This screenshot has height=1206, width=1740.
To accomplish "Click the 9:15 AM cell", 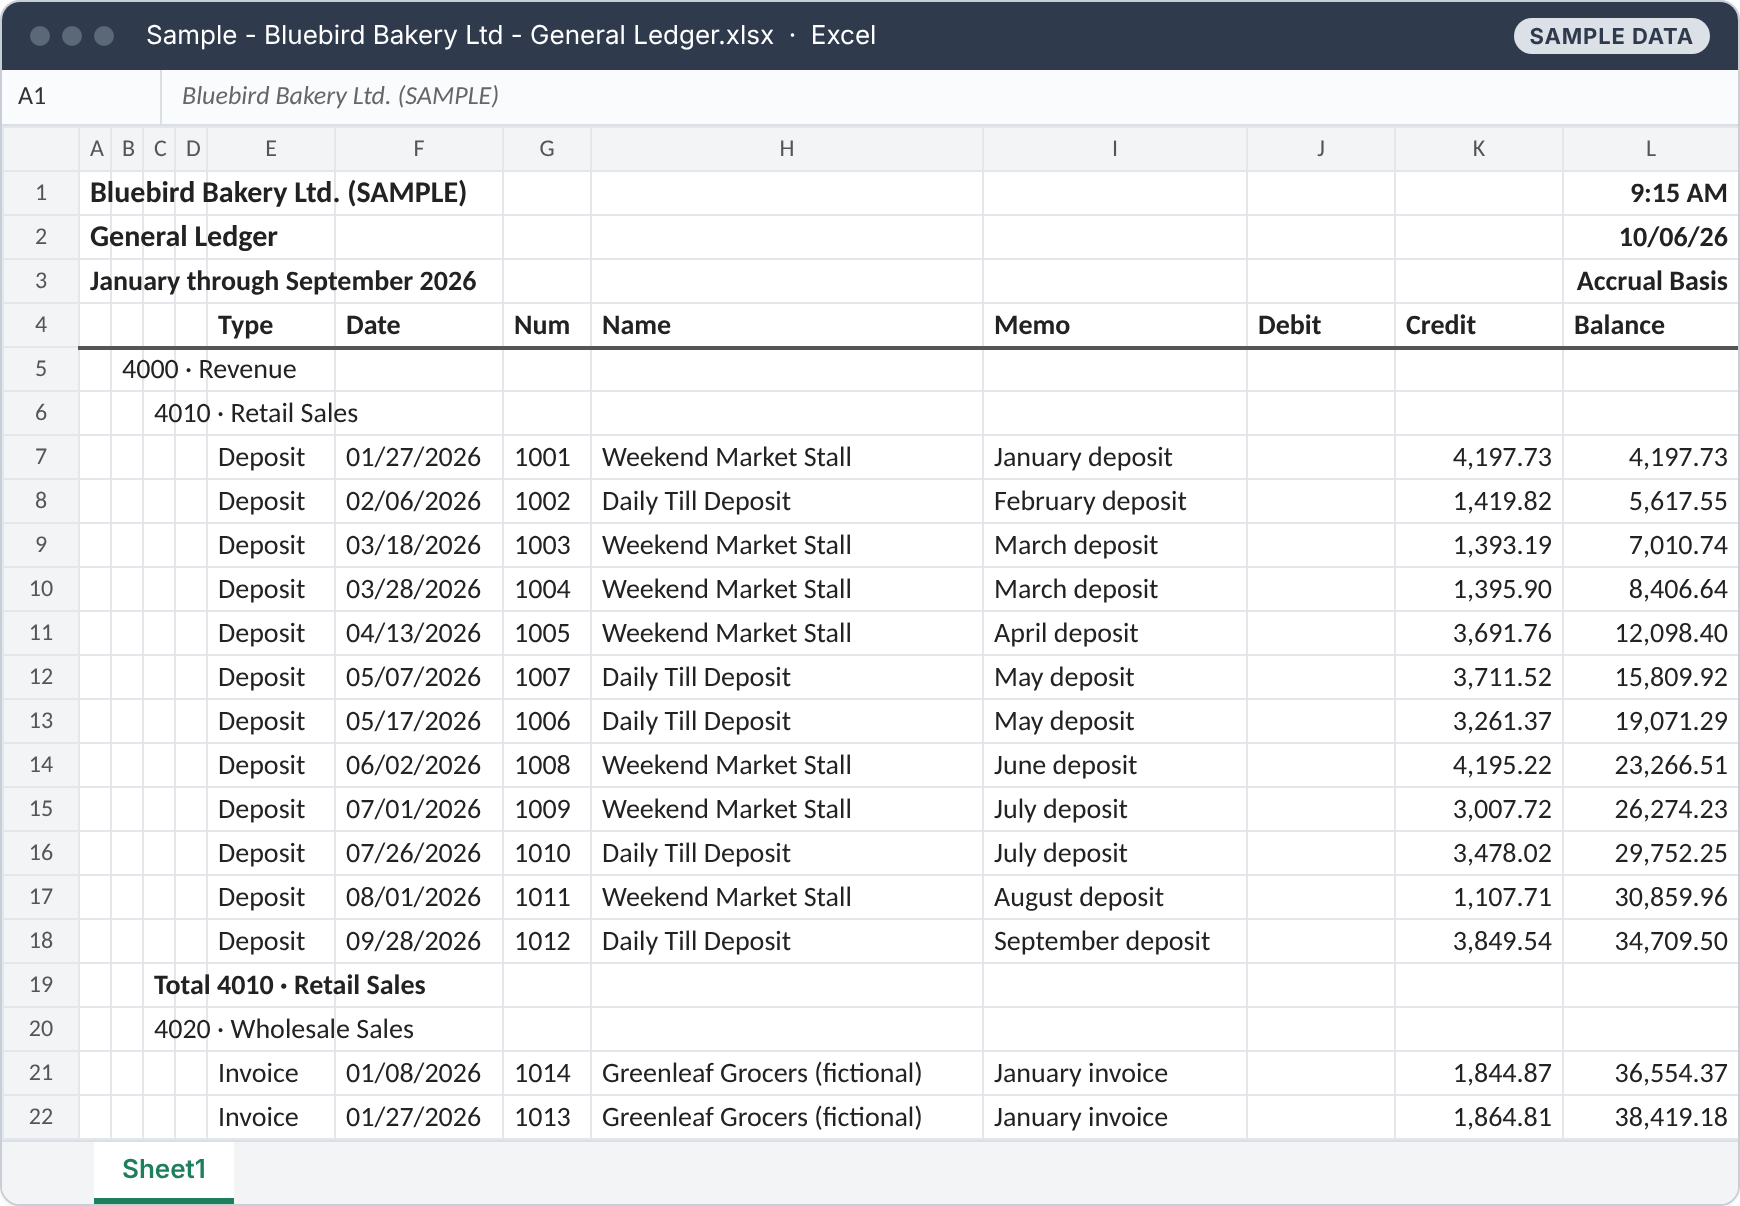I will tap(1651, 193).
